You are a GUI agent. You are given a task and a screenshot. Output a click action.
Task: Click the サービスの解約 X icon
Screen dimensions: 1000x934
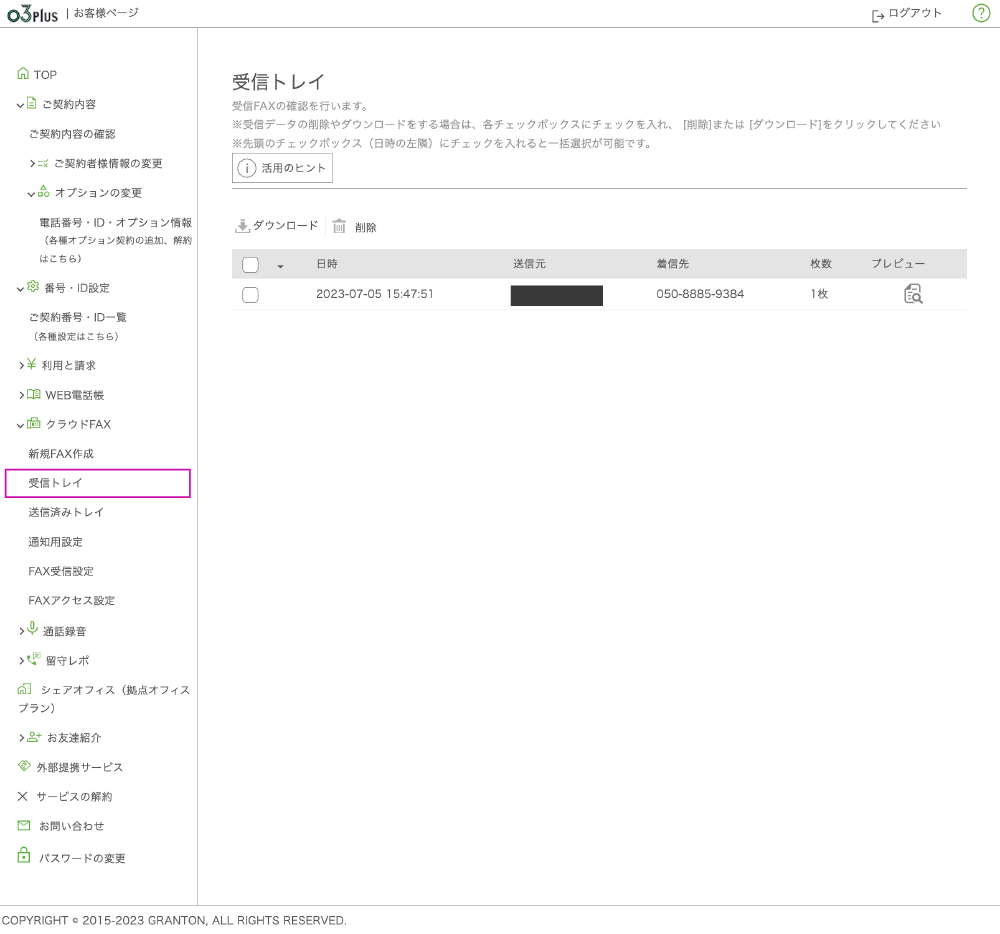point(22,796)
